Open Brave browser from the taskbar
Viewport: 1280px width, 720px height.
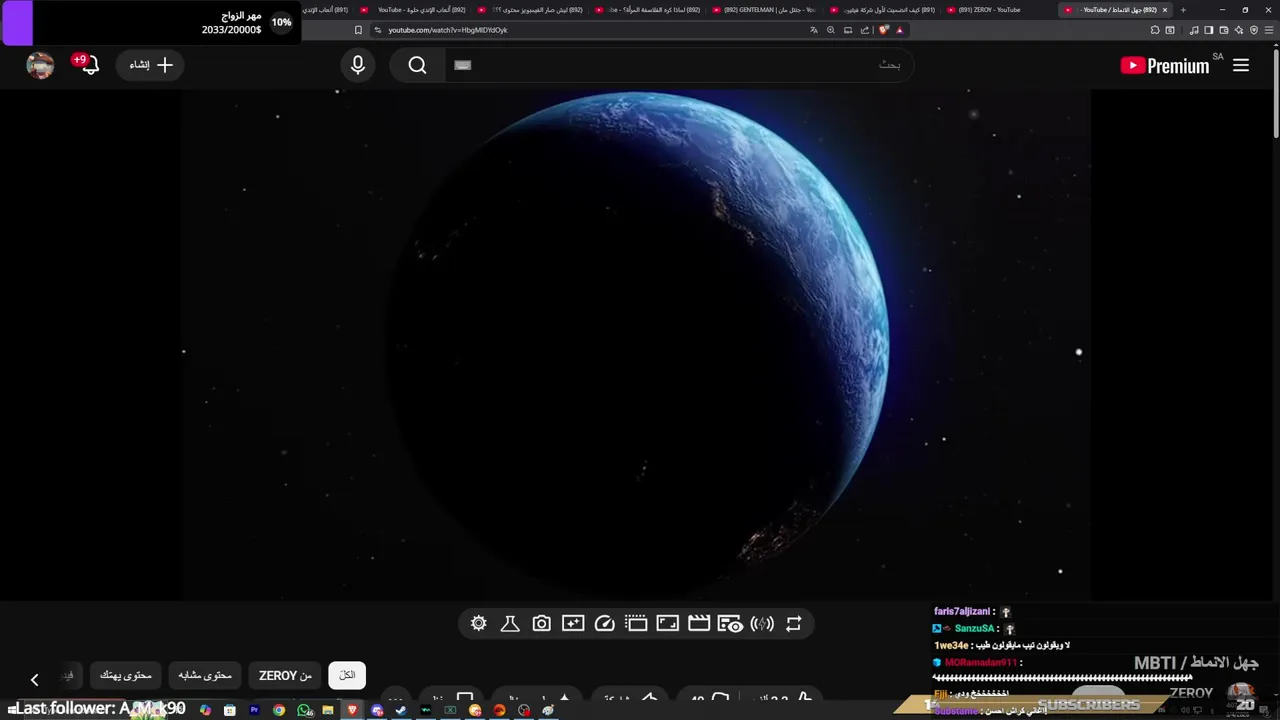pyautogui.click(x=352, y=710)
